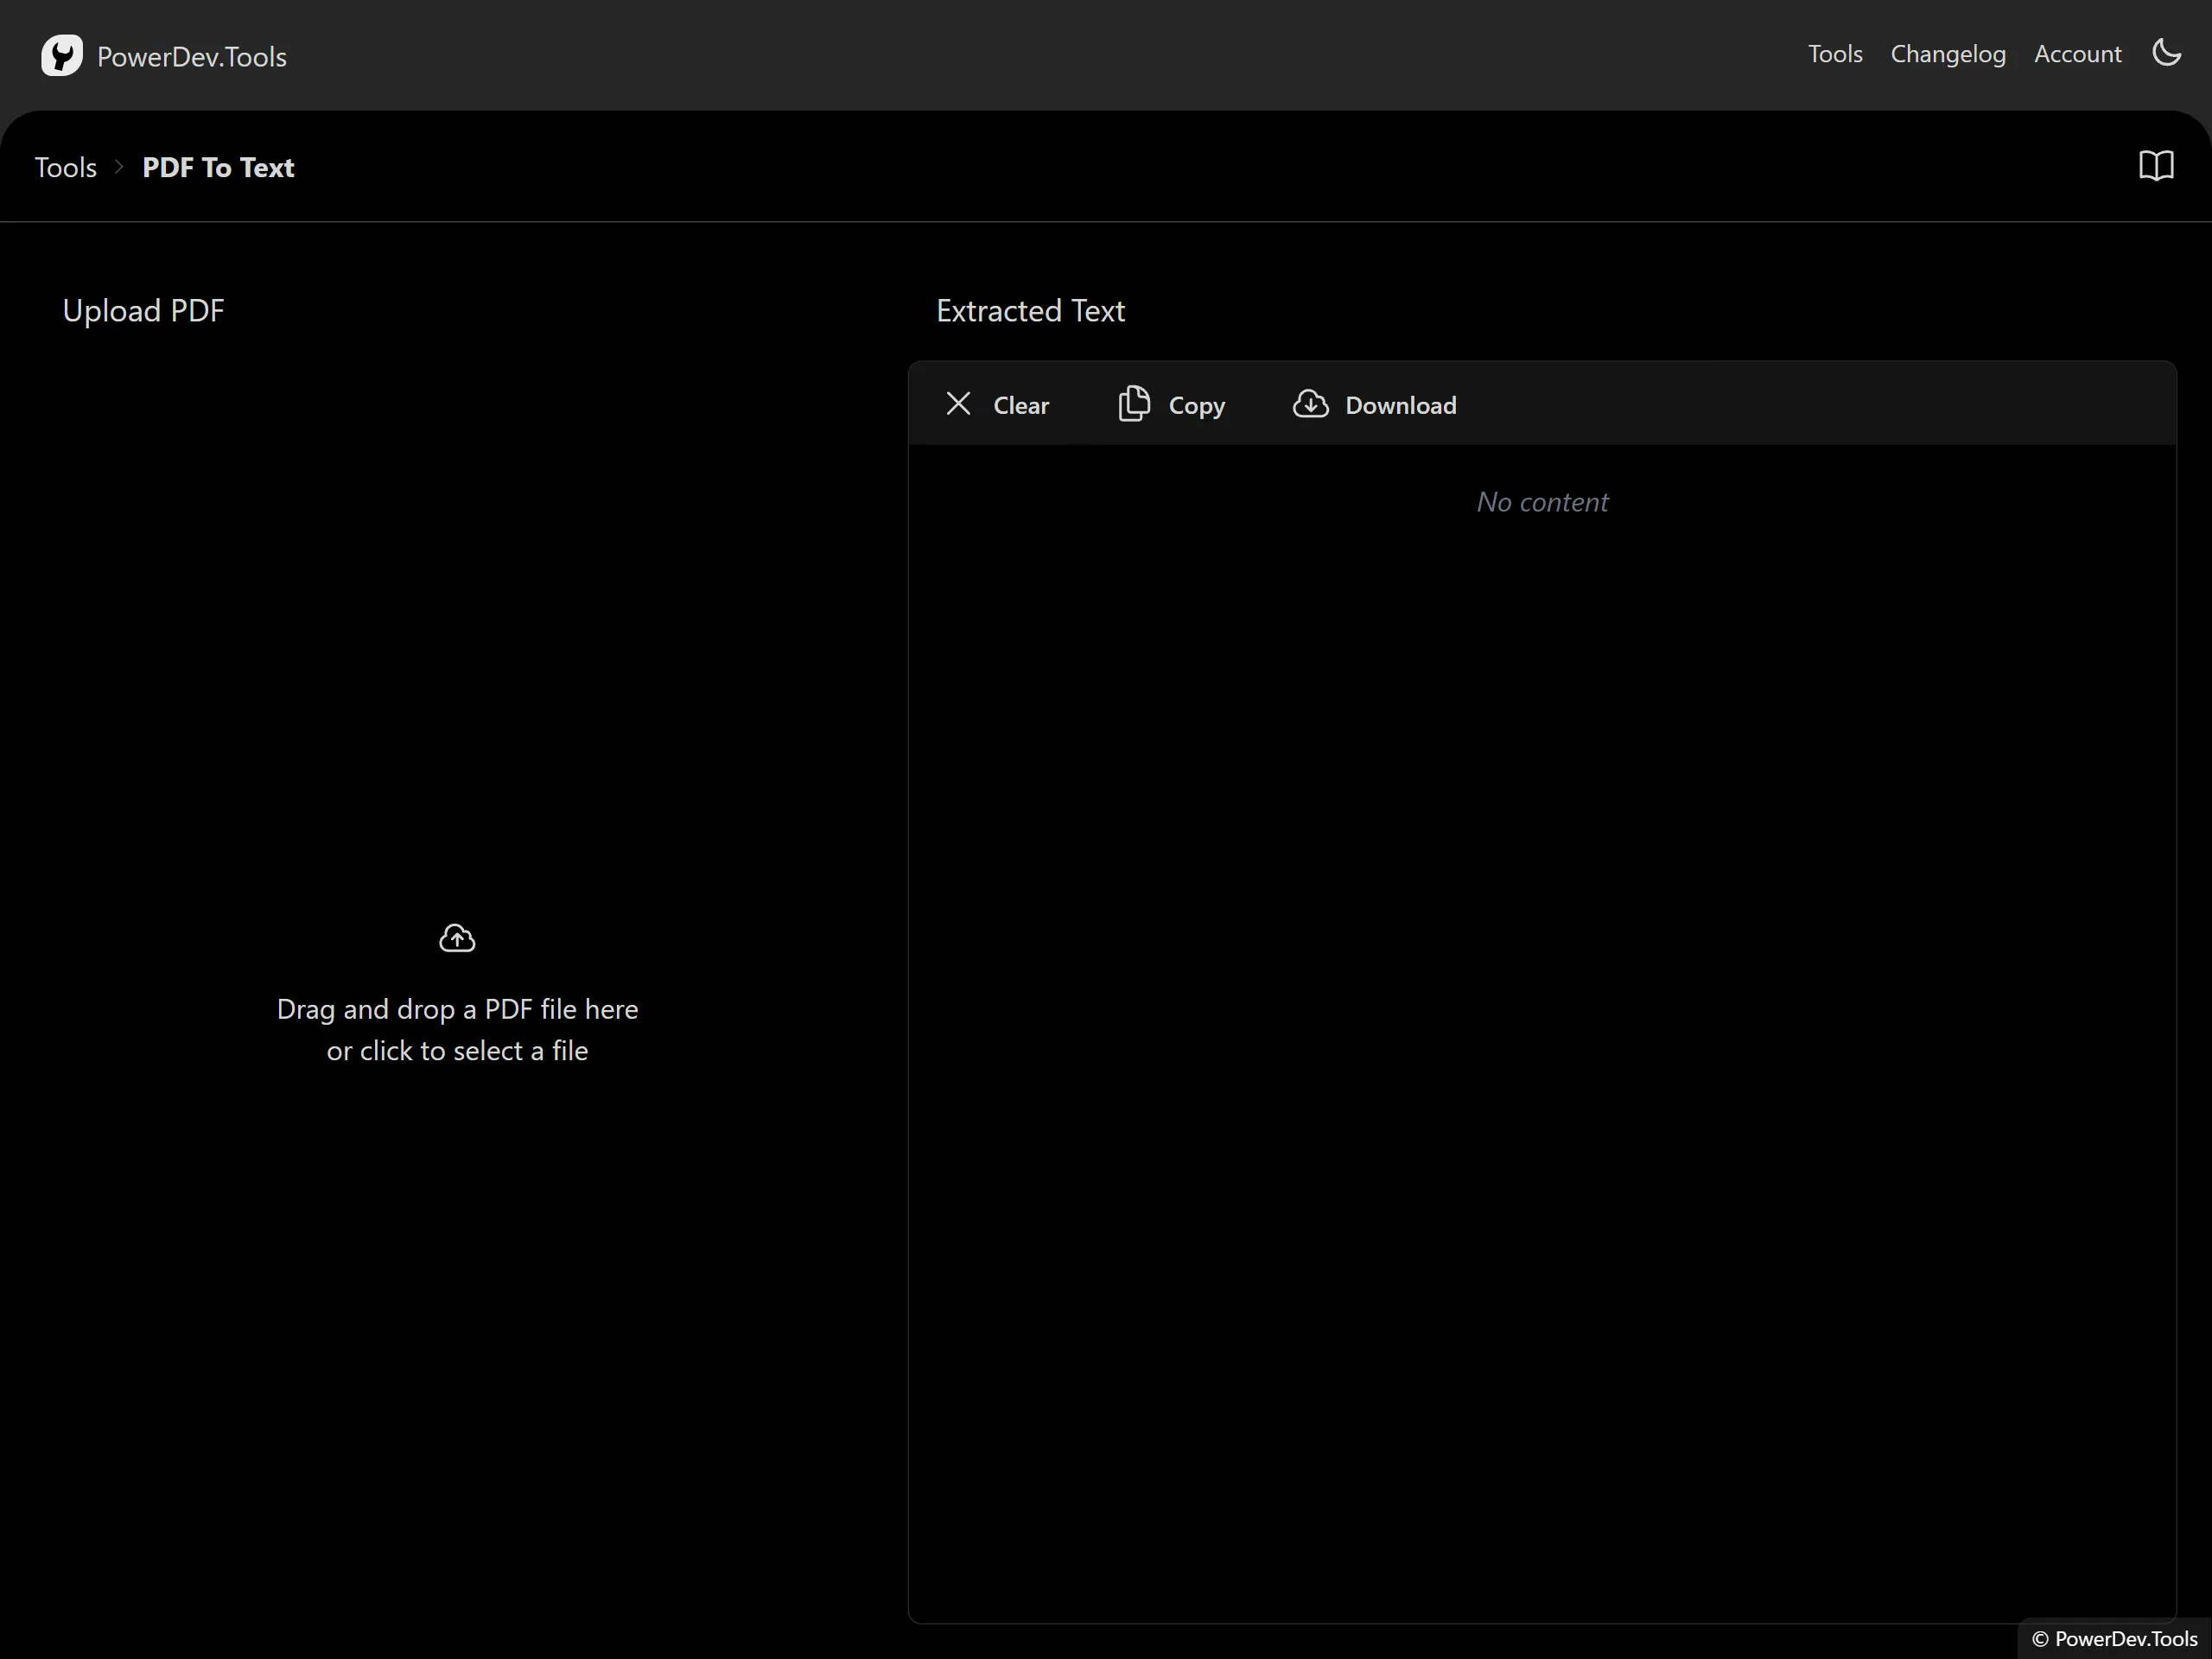
Task: Click the copy pages icon
Action: coord(1133,404)
